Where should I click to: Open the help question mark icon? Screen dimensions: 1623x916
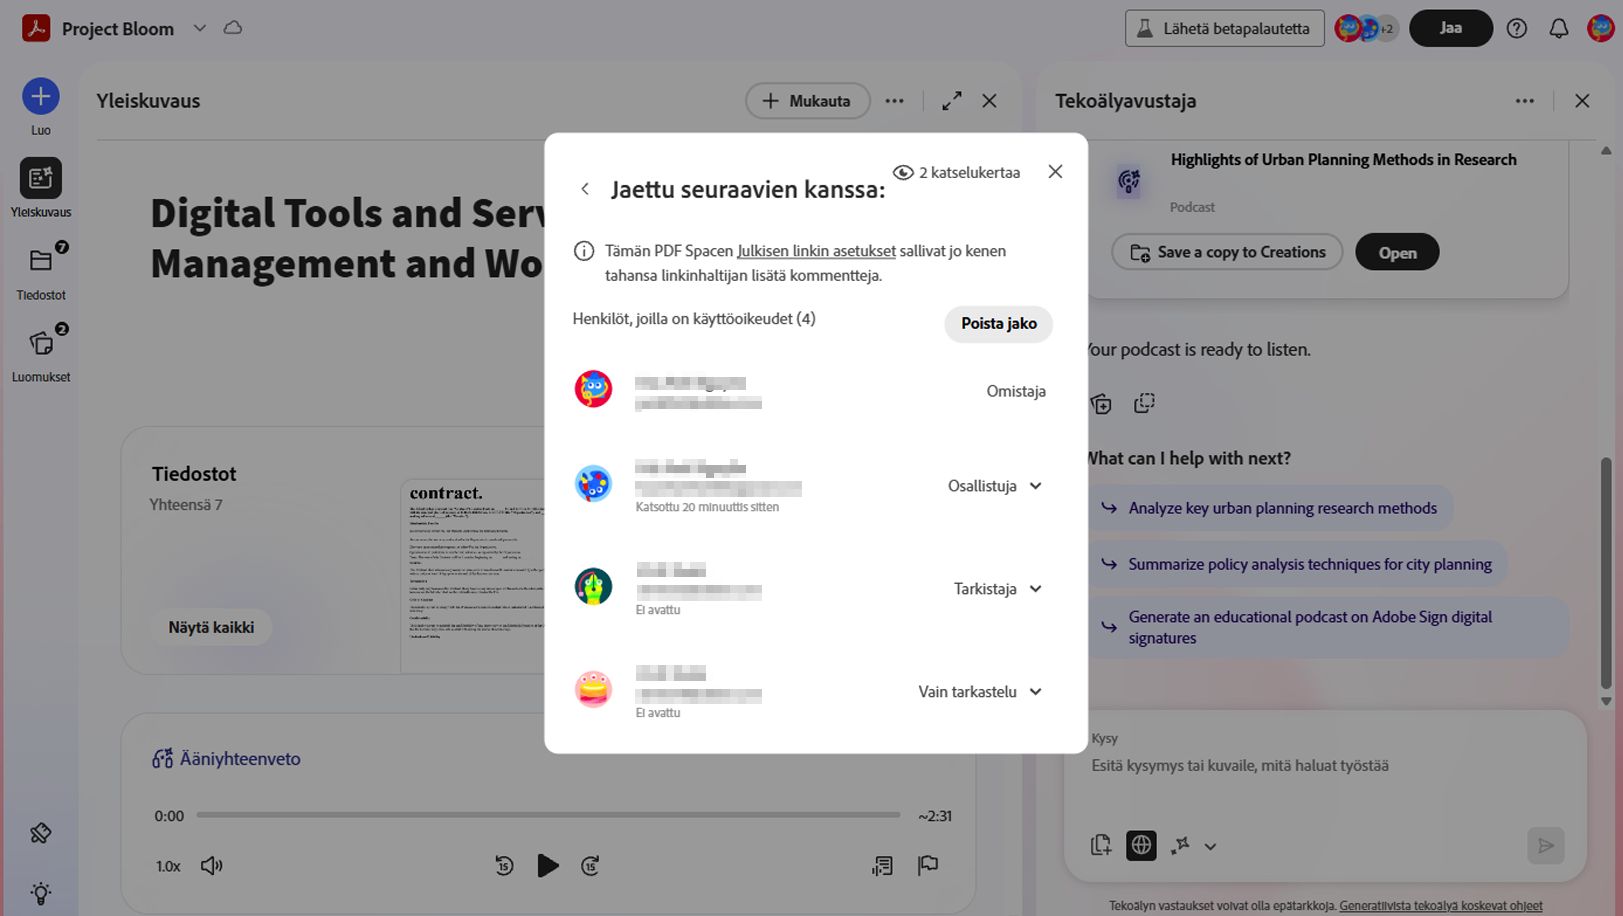point(1517,29)
